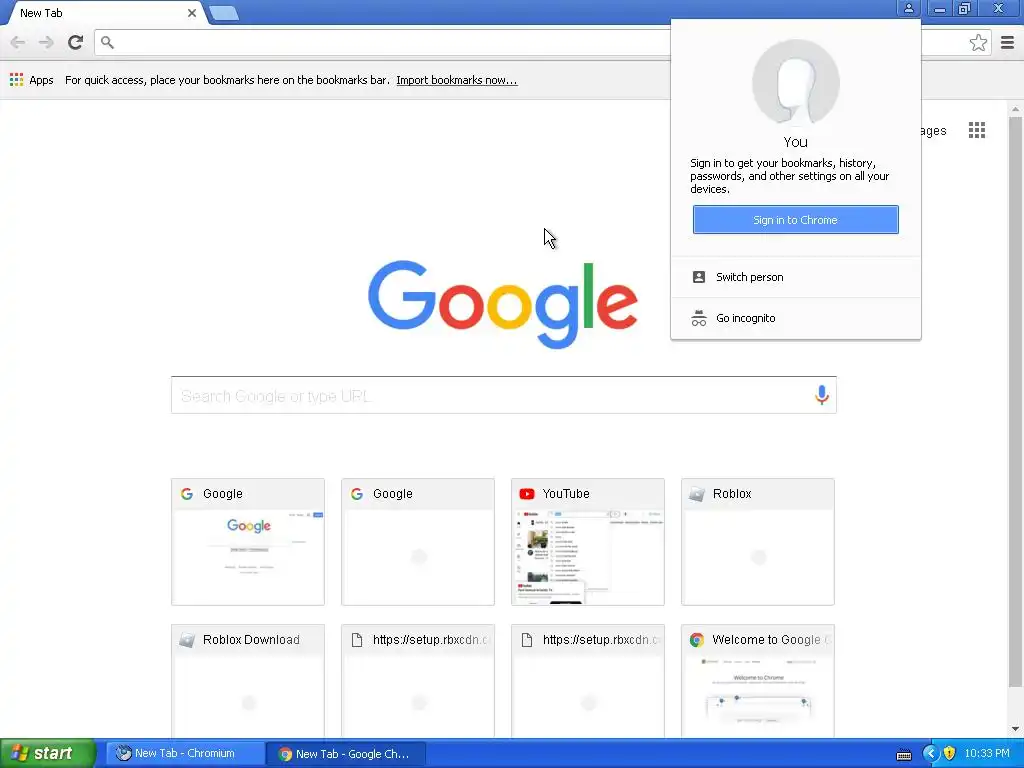Click the Switch person icon

698,277
